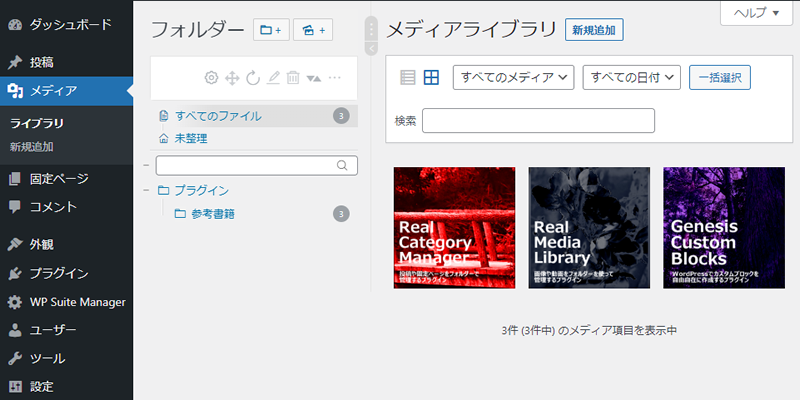The width and height of the screenshot is (800, 400).
Task: Select すべてのファイル in folder tree
Action: [x=254, y=116]
